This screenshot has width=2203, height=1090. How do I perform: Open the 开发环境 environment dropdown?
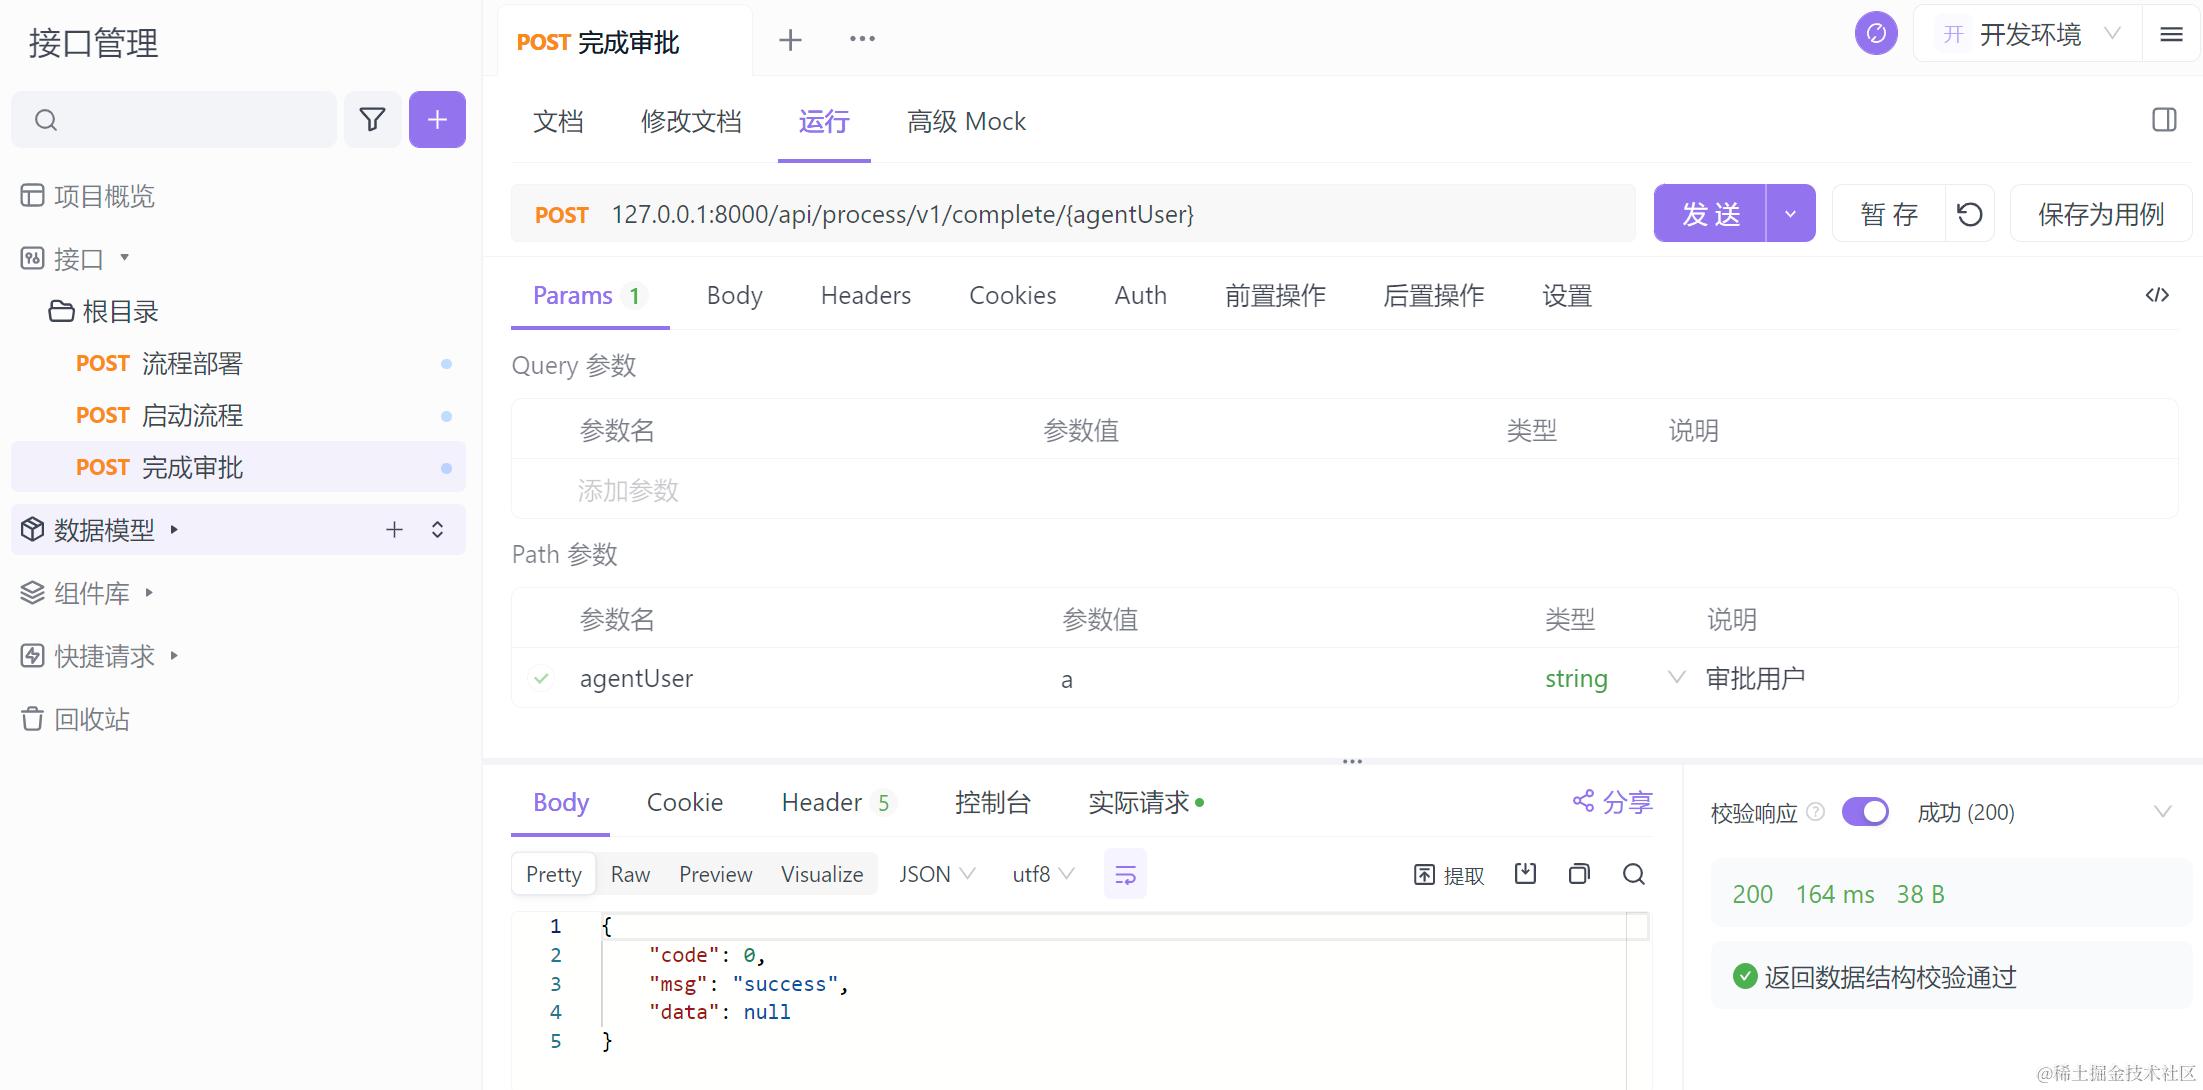[2028, 35]
